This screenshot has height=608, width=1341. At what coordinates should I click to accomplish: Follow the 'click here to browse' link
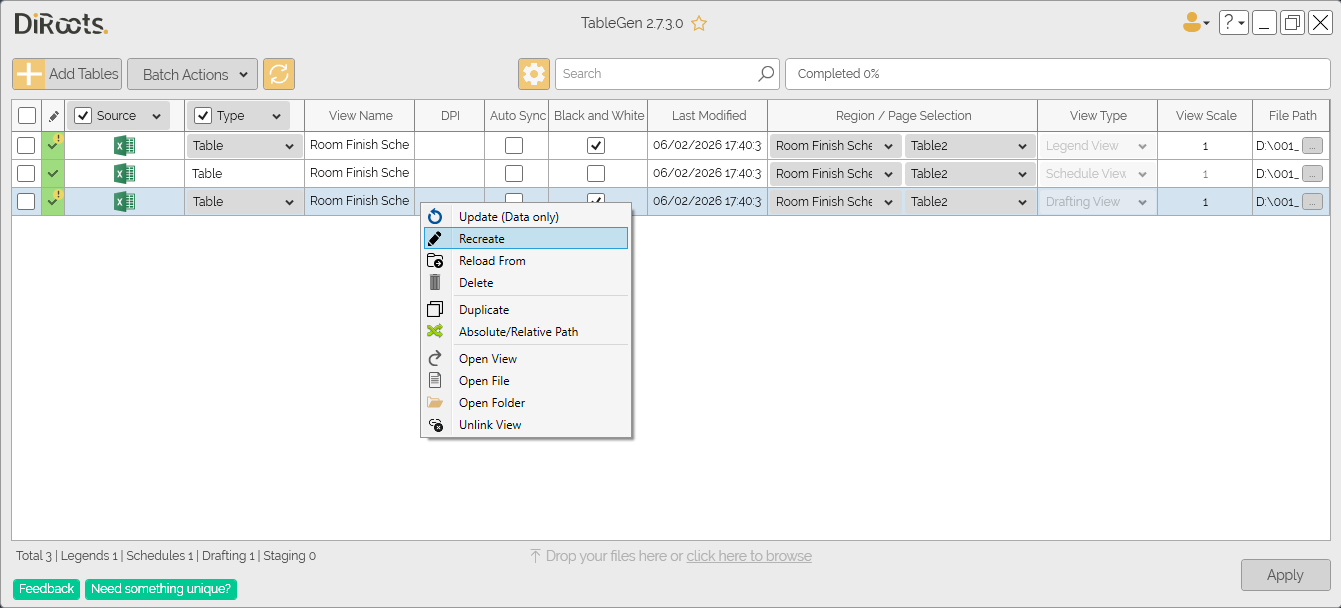749,556
